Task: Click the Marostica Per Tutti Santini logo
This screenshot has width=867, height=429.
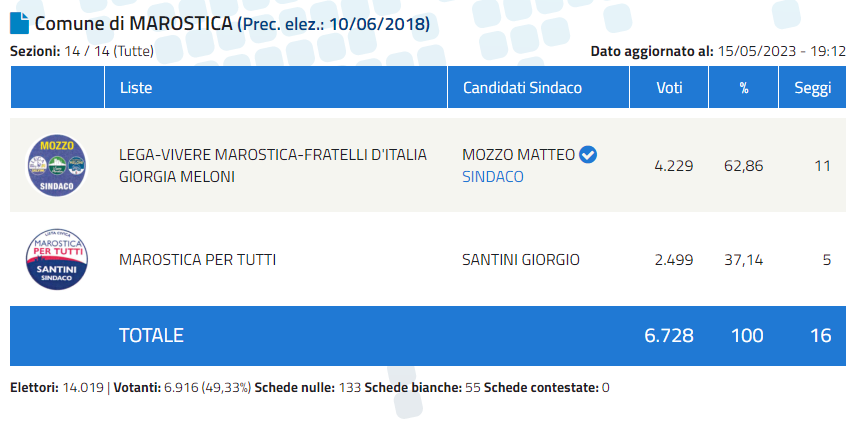Action: (x=57, y=259)
